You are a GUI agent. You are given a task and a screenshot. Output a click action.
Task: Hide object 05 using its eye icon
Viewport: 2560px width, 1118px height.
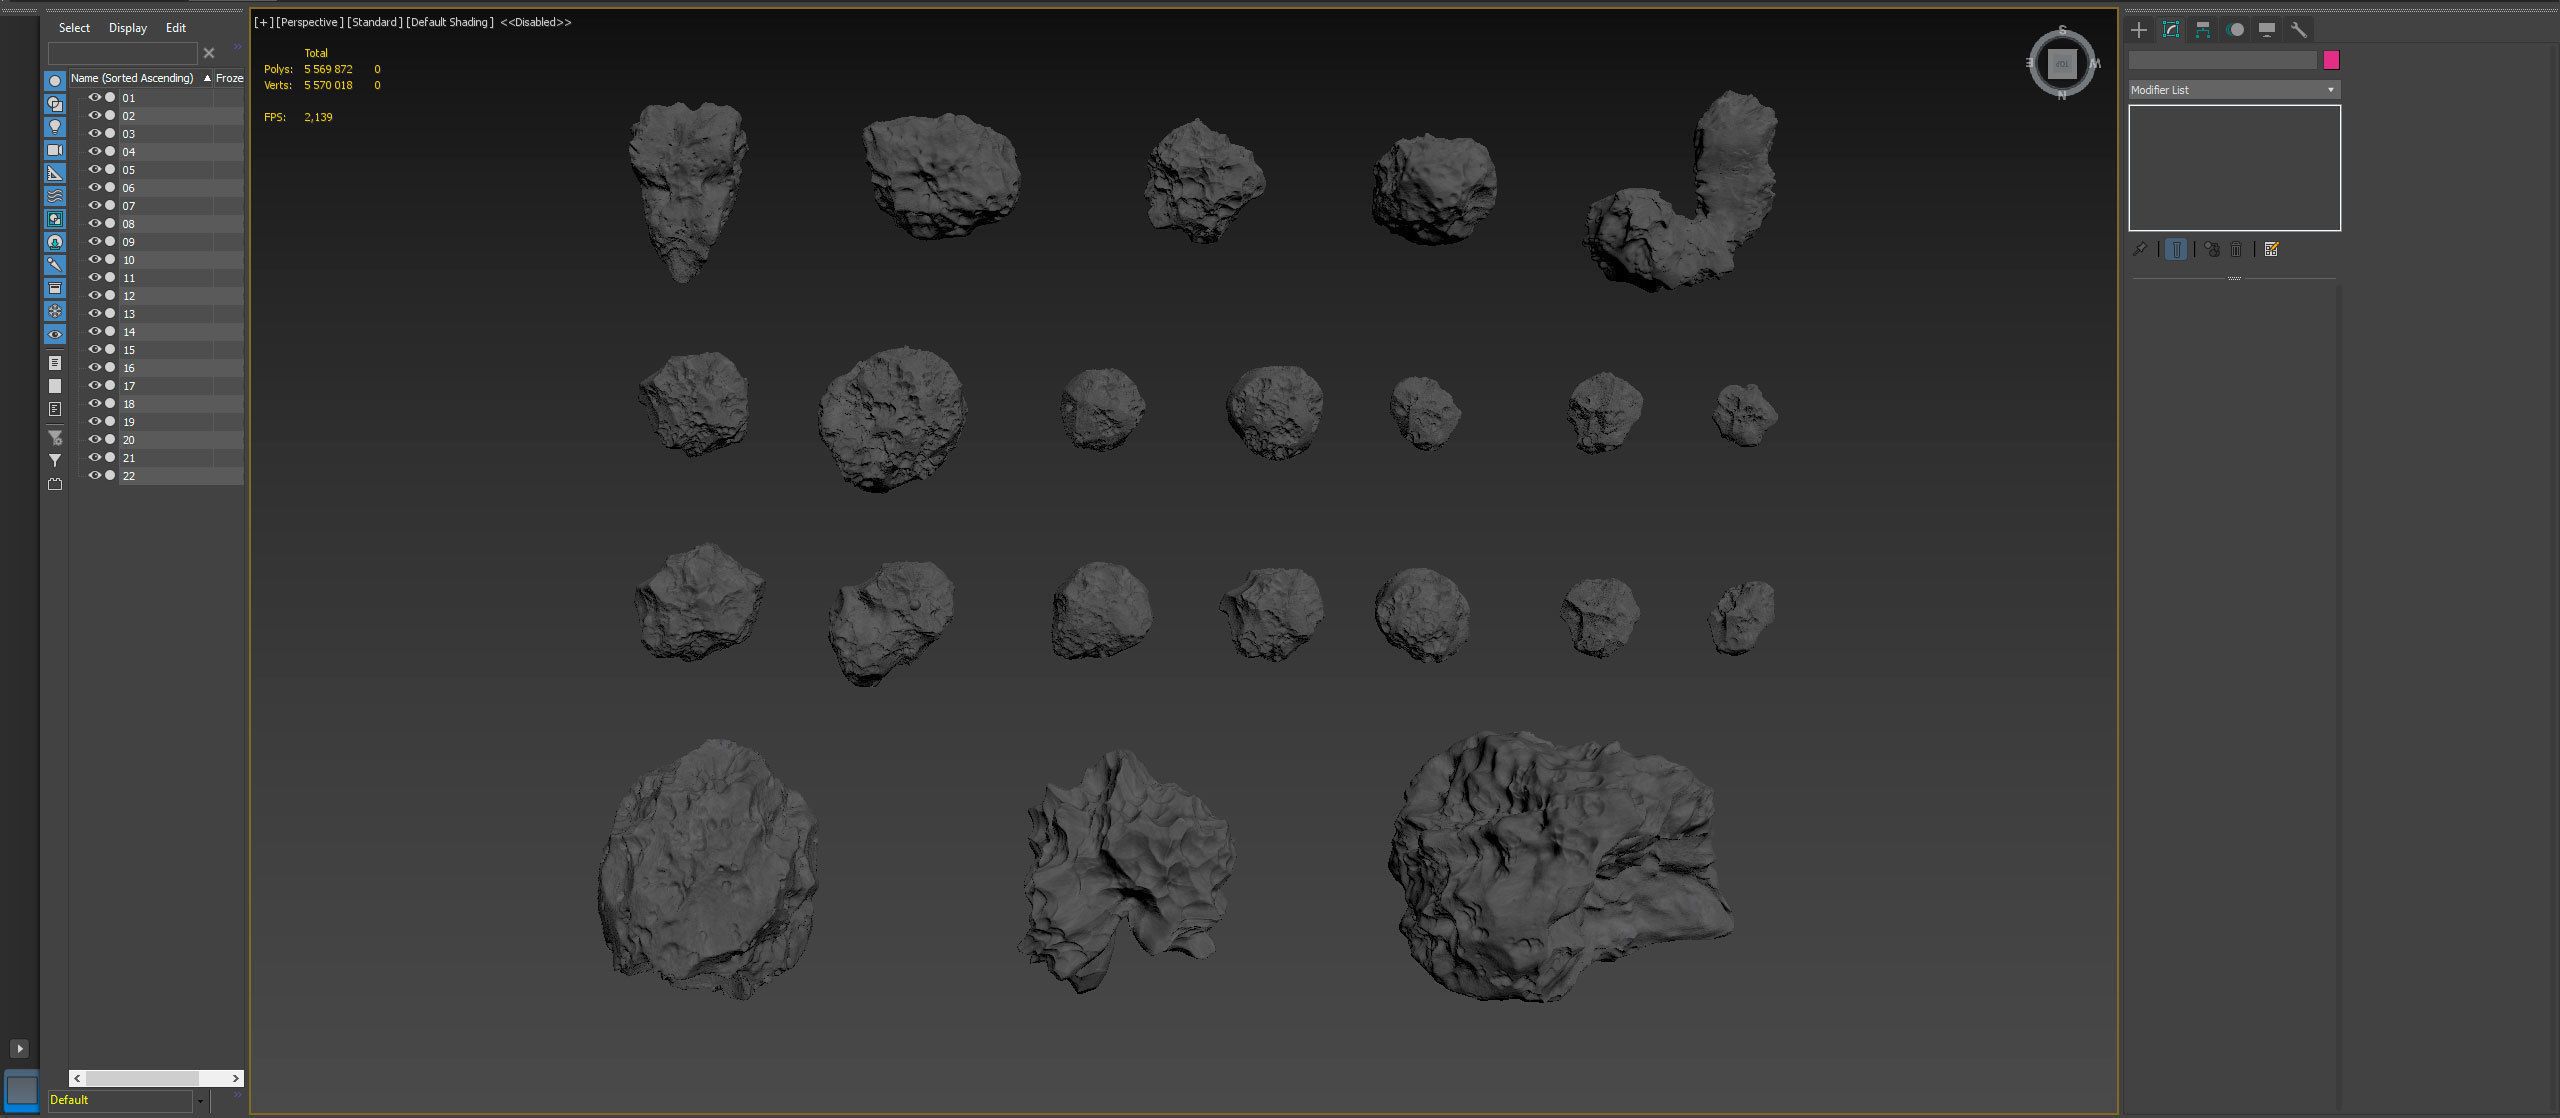pos(95,170)
